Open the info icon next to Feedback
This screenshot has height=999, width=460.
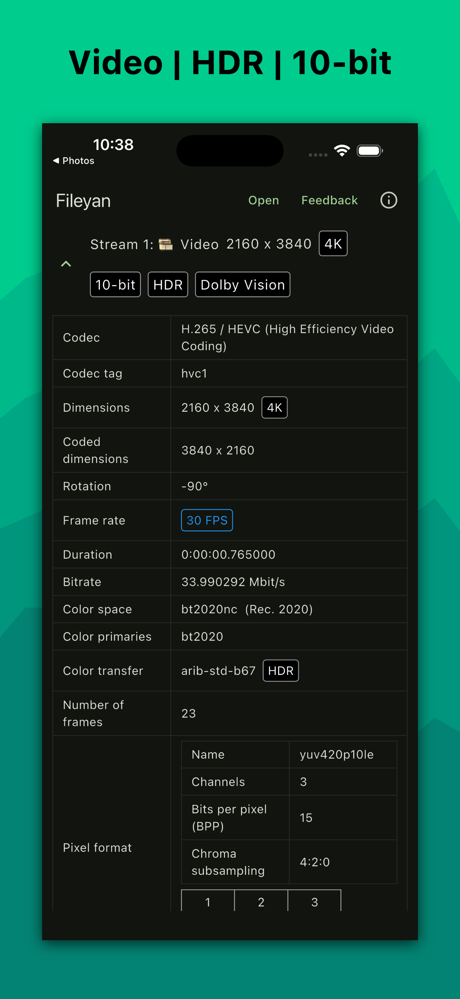pos(389,200)
